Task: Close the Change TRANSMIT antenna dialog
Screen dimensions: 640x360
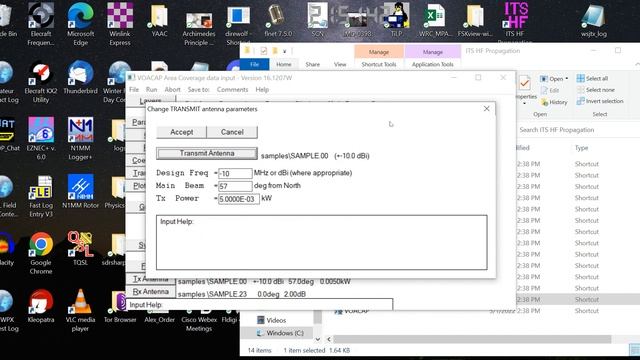Action: [487, 109]
